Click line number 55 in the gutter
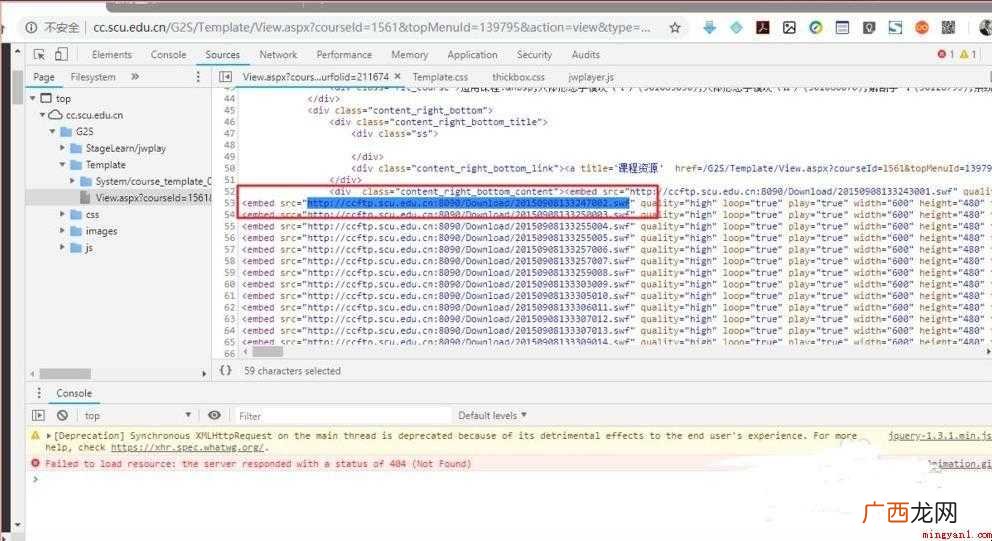The width and height of the screenshot is (992, 541). tap(229, 226)
